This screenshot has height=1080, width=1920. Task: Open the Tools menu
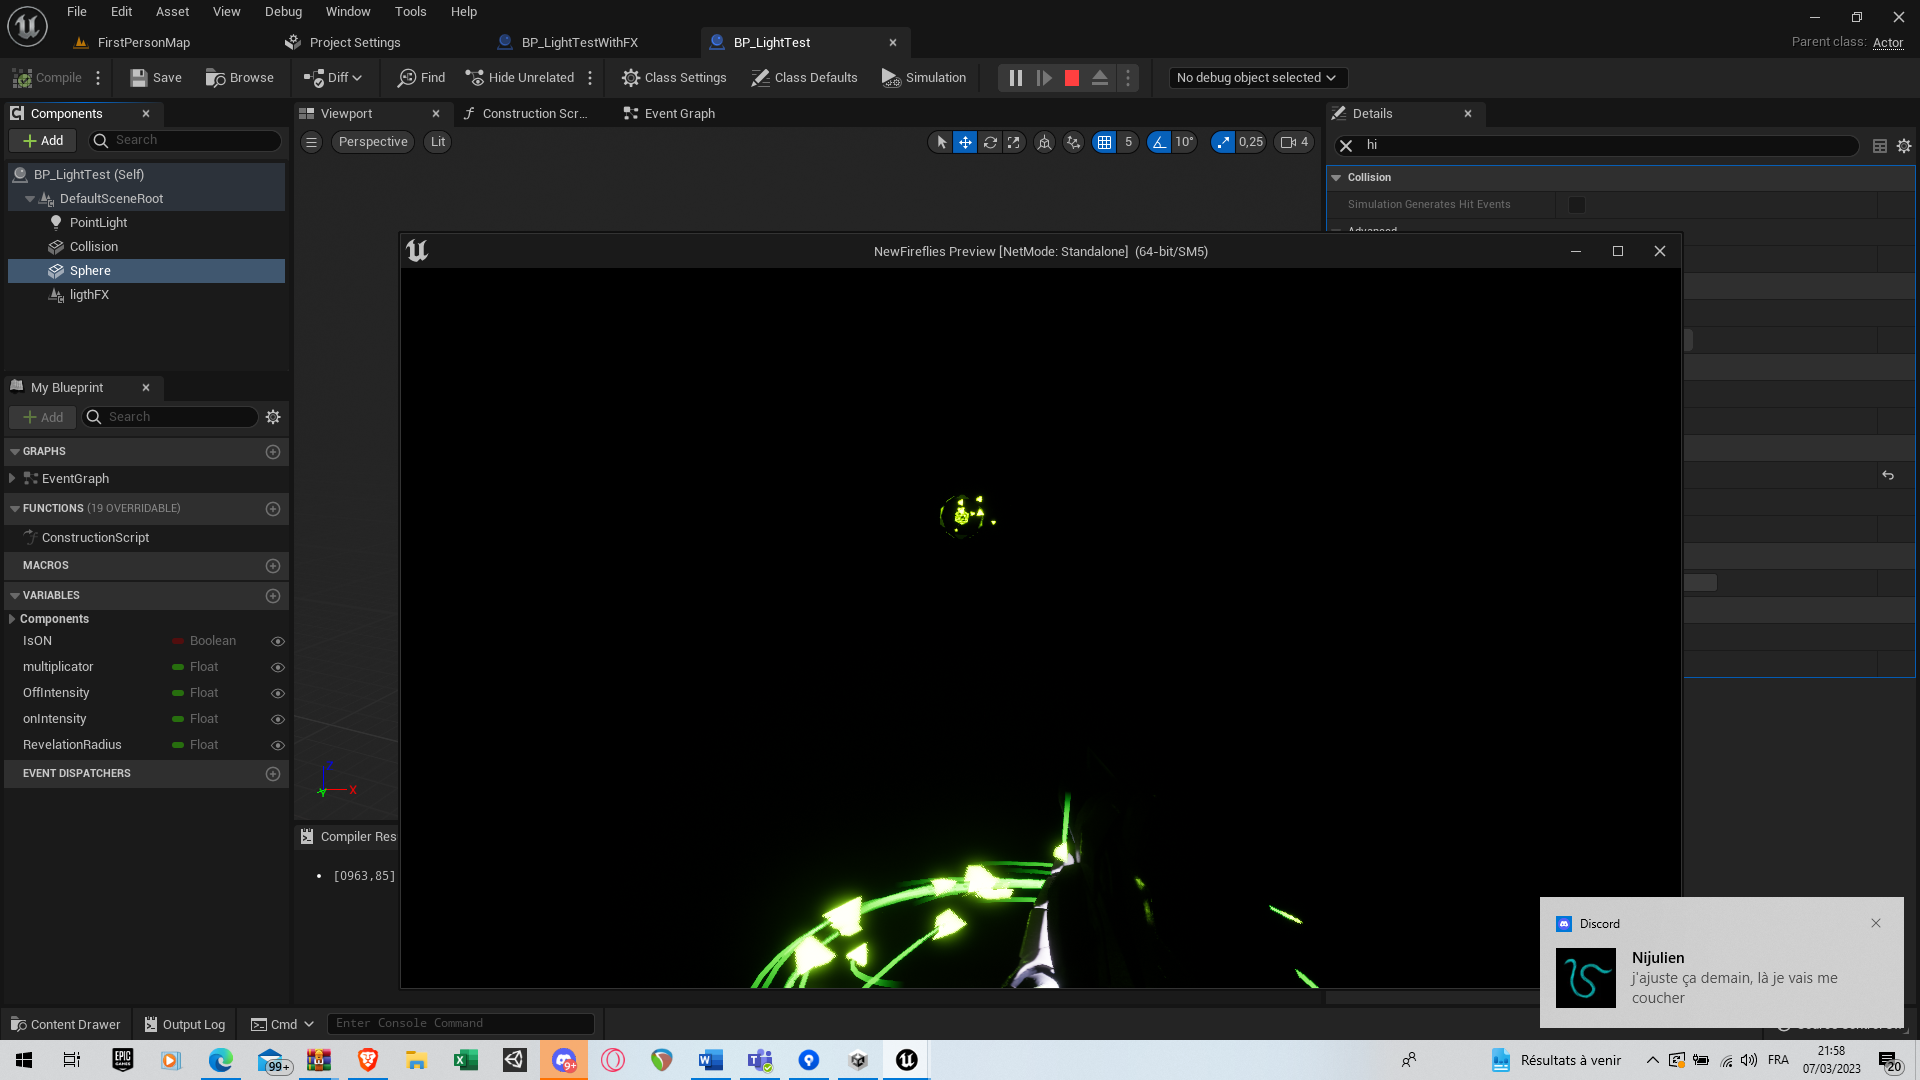click(x=410, y=12)
